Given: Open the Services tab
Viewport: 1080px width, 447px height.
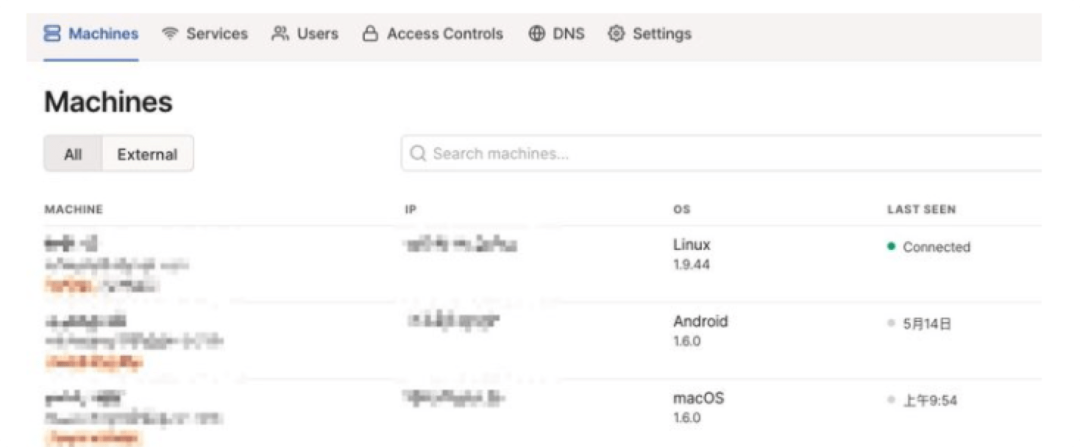Looking at the screenshot, I should pos(216,34).
